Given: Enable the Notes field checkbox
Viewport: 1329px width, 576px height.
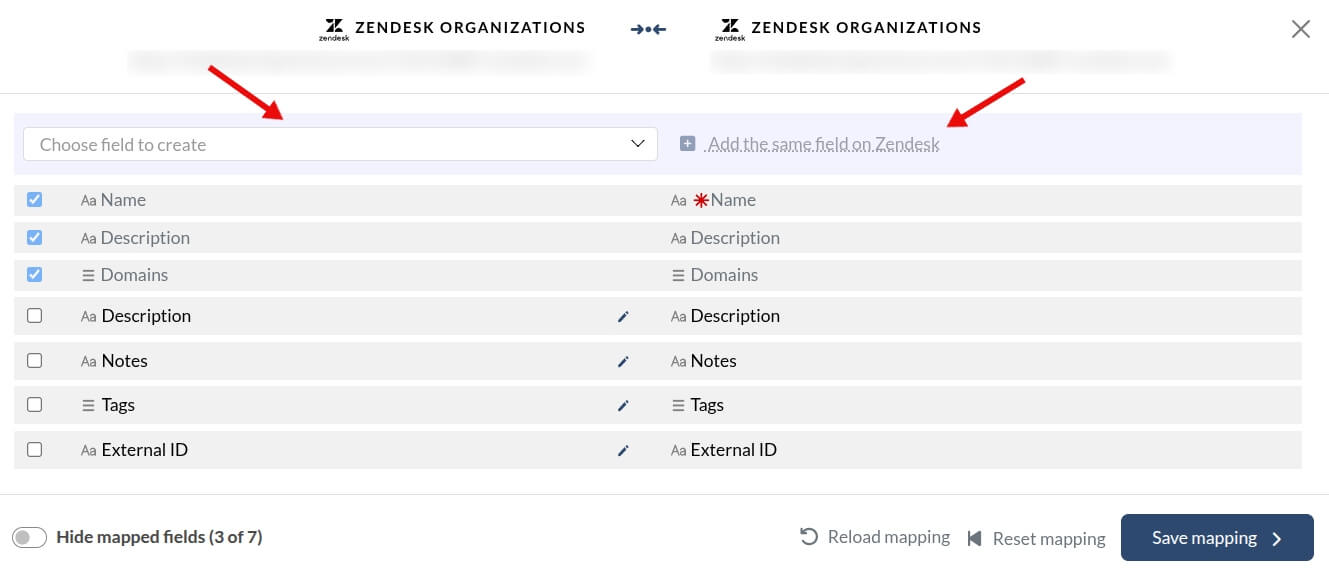Looking at the screenshot, I should 34,361.
